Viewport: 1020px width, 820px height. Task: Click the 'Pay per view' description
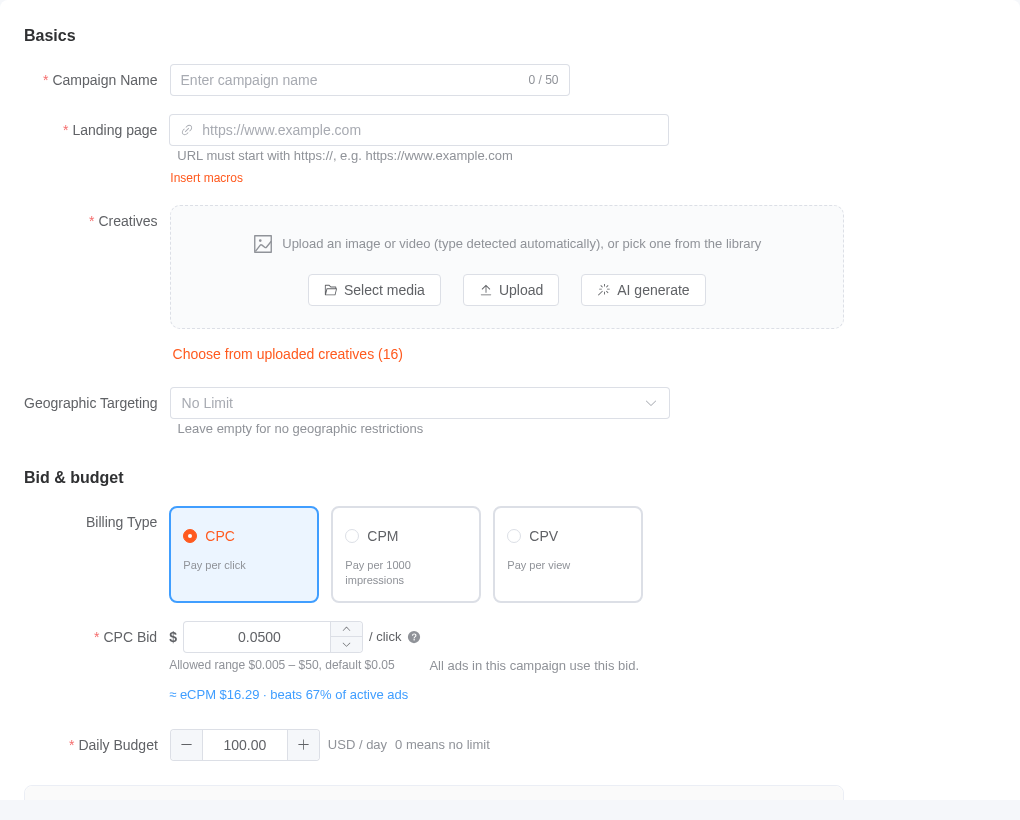539,566
